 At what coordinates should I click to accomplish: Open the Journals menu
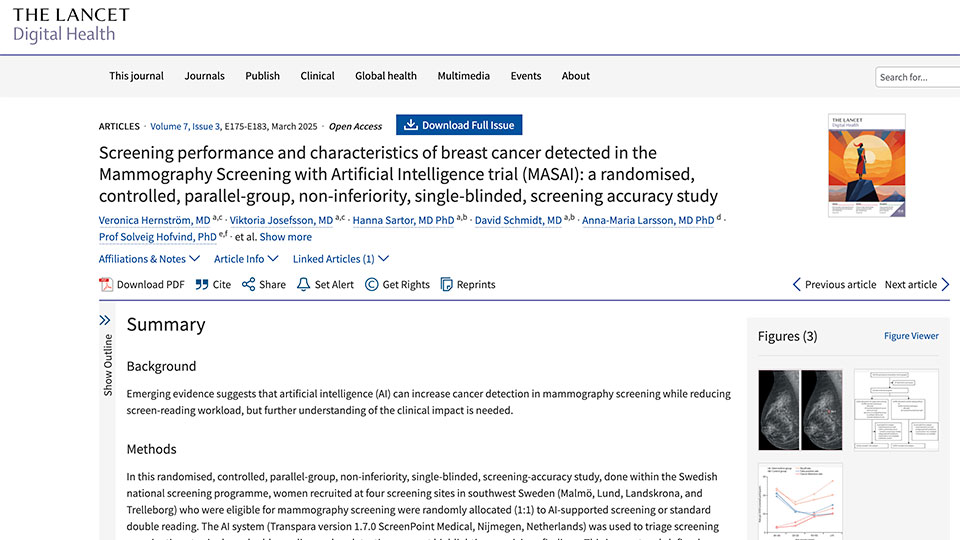(x=203, y=76)
